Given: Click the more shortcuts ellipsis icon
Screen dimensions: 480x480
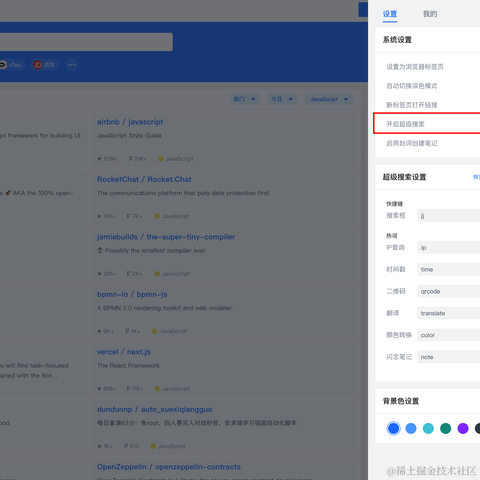Looking at the screenshot, I should pos(72,65).
